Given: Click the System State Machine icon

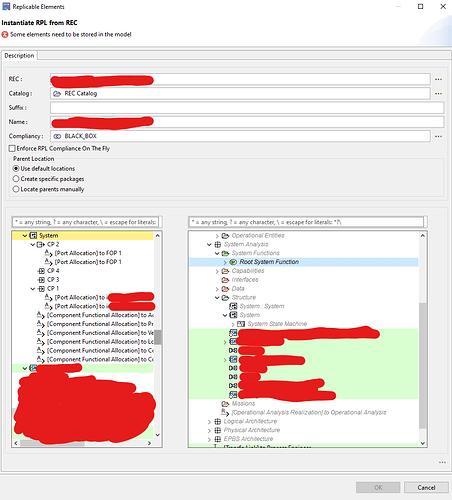Looking at the screenshot, I should [241, 324].
